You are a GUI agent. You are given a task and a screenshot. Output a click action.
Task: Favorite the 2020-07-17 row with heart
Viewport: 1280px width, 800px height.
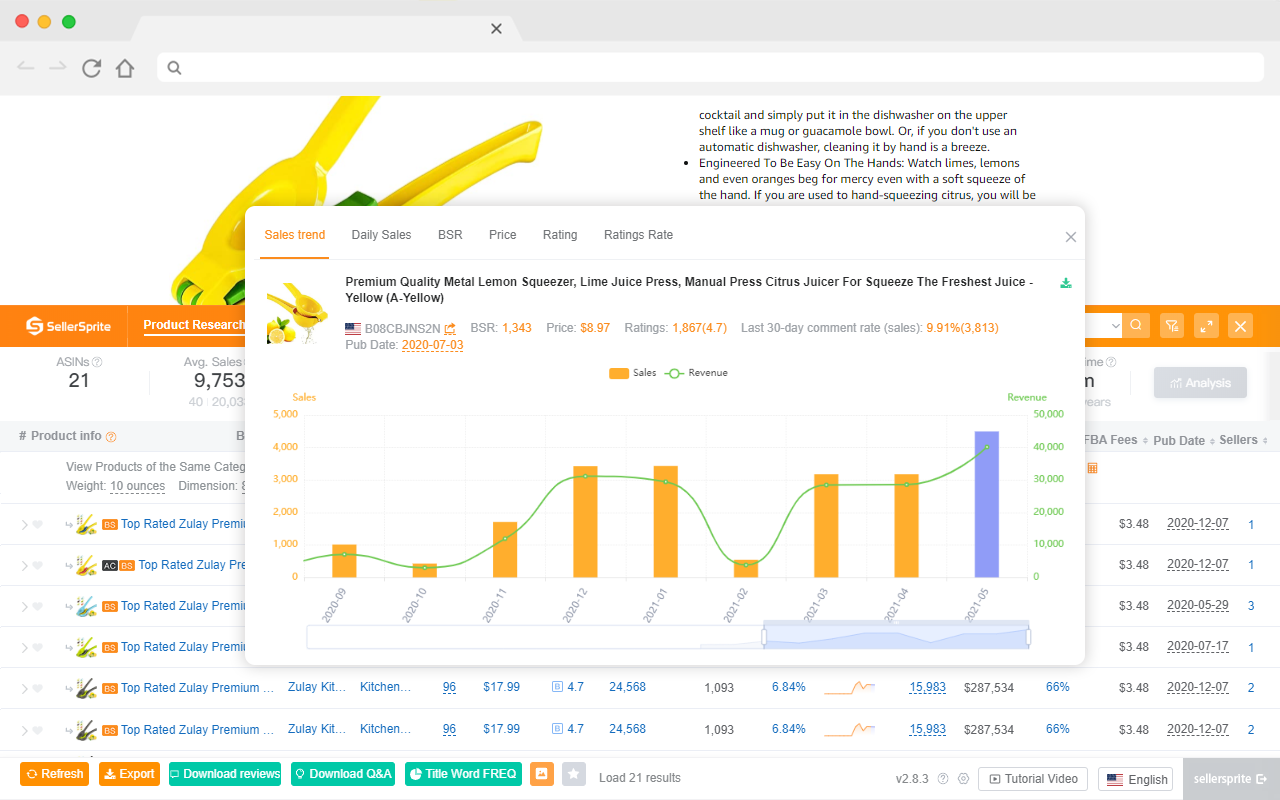pos(38,648)
